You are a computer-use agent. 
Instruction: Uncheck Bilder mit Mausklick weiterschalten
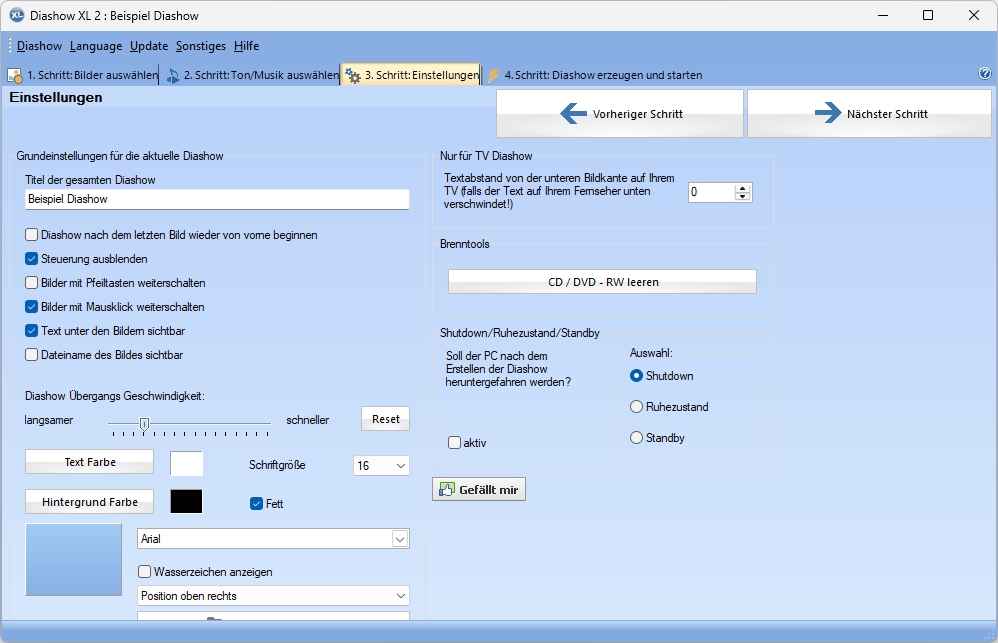coord(31,307)
